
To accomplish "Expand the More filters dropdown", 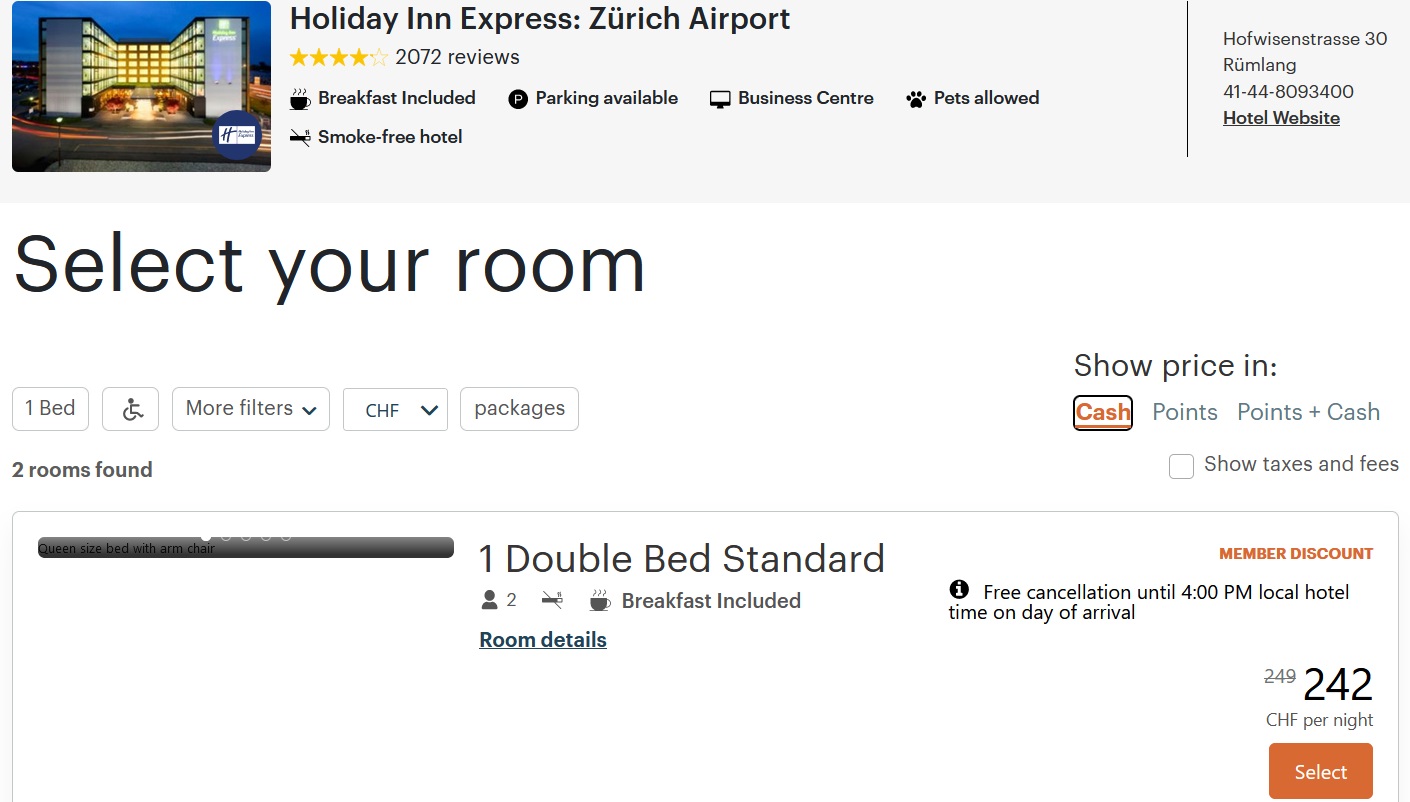I will click(x=251, y=409).
